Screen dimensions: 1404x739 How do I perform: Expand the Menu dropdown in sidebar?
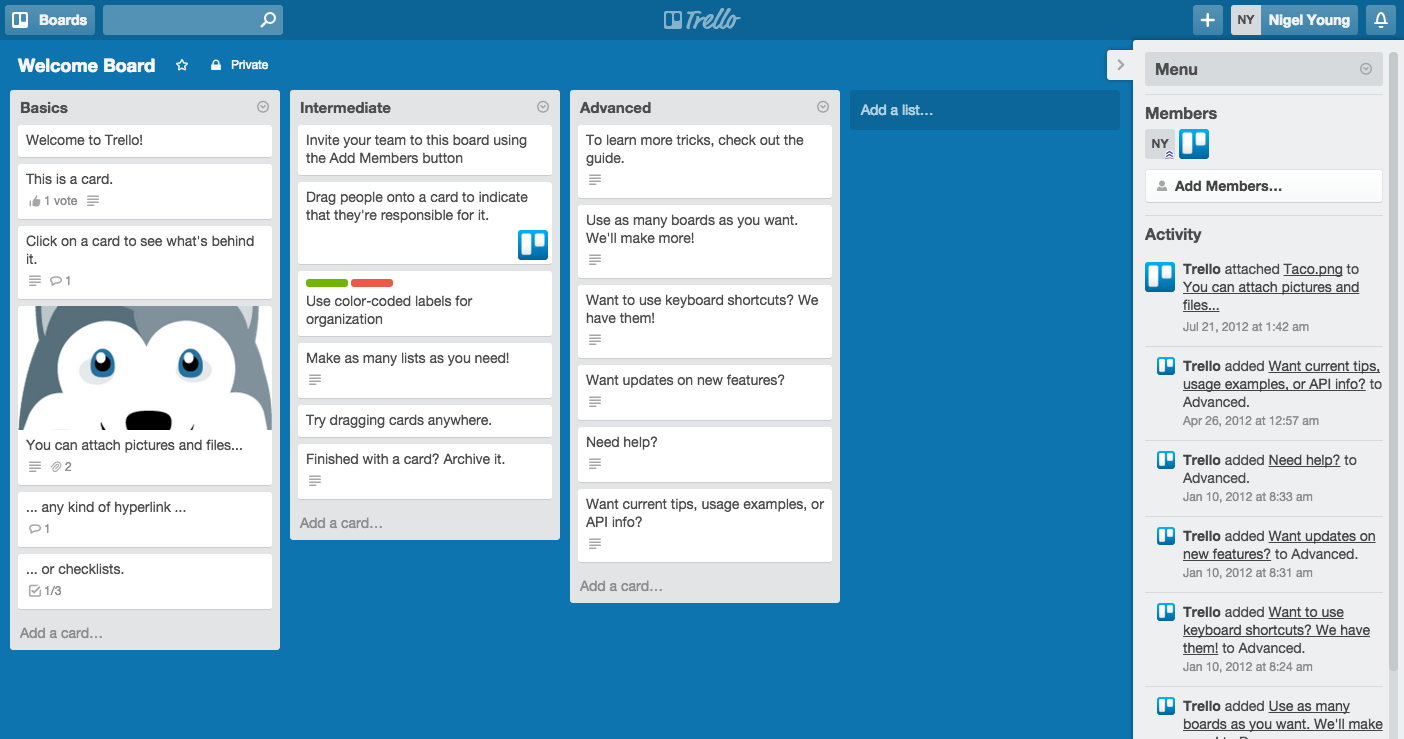[1366, 69]
